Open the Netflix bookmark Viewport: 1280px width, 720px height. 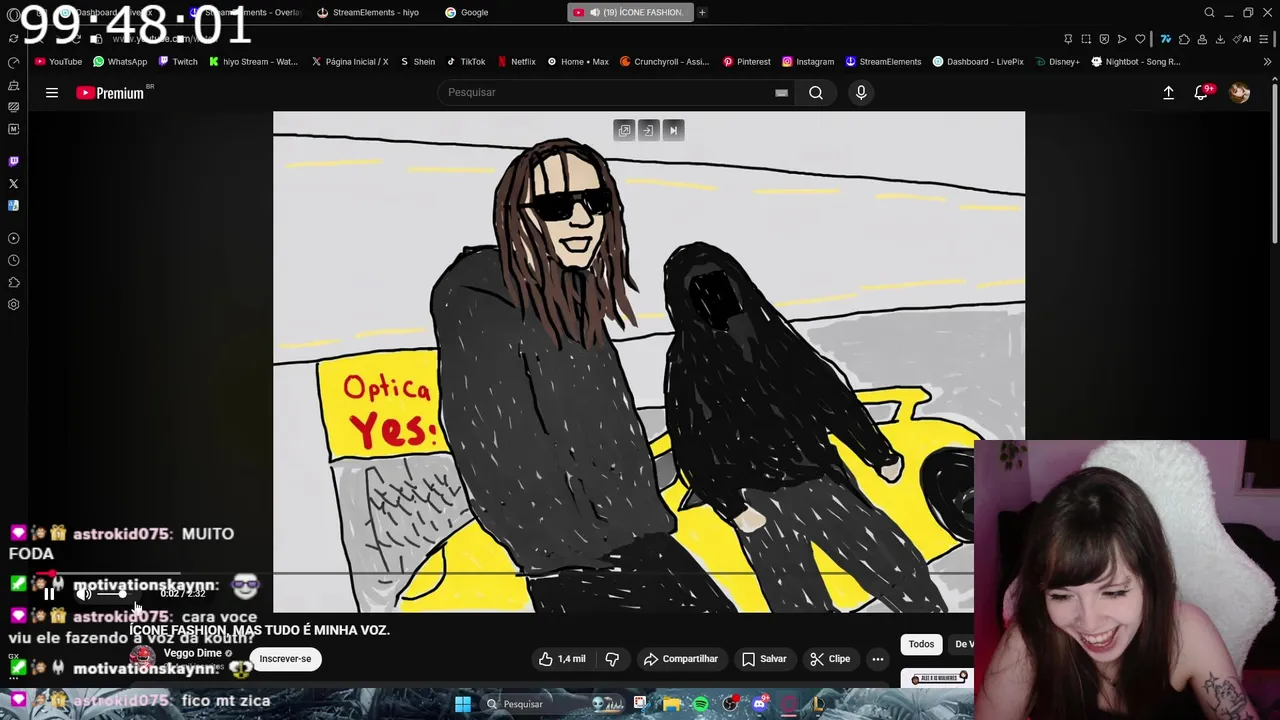click(516, 61)
